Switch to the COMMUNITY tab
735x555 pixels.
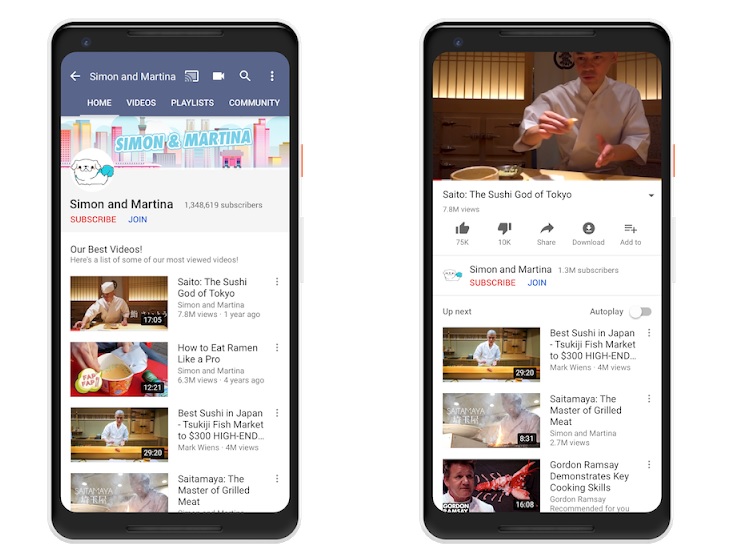coord(254,103)
